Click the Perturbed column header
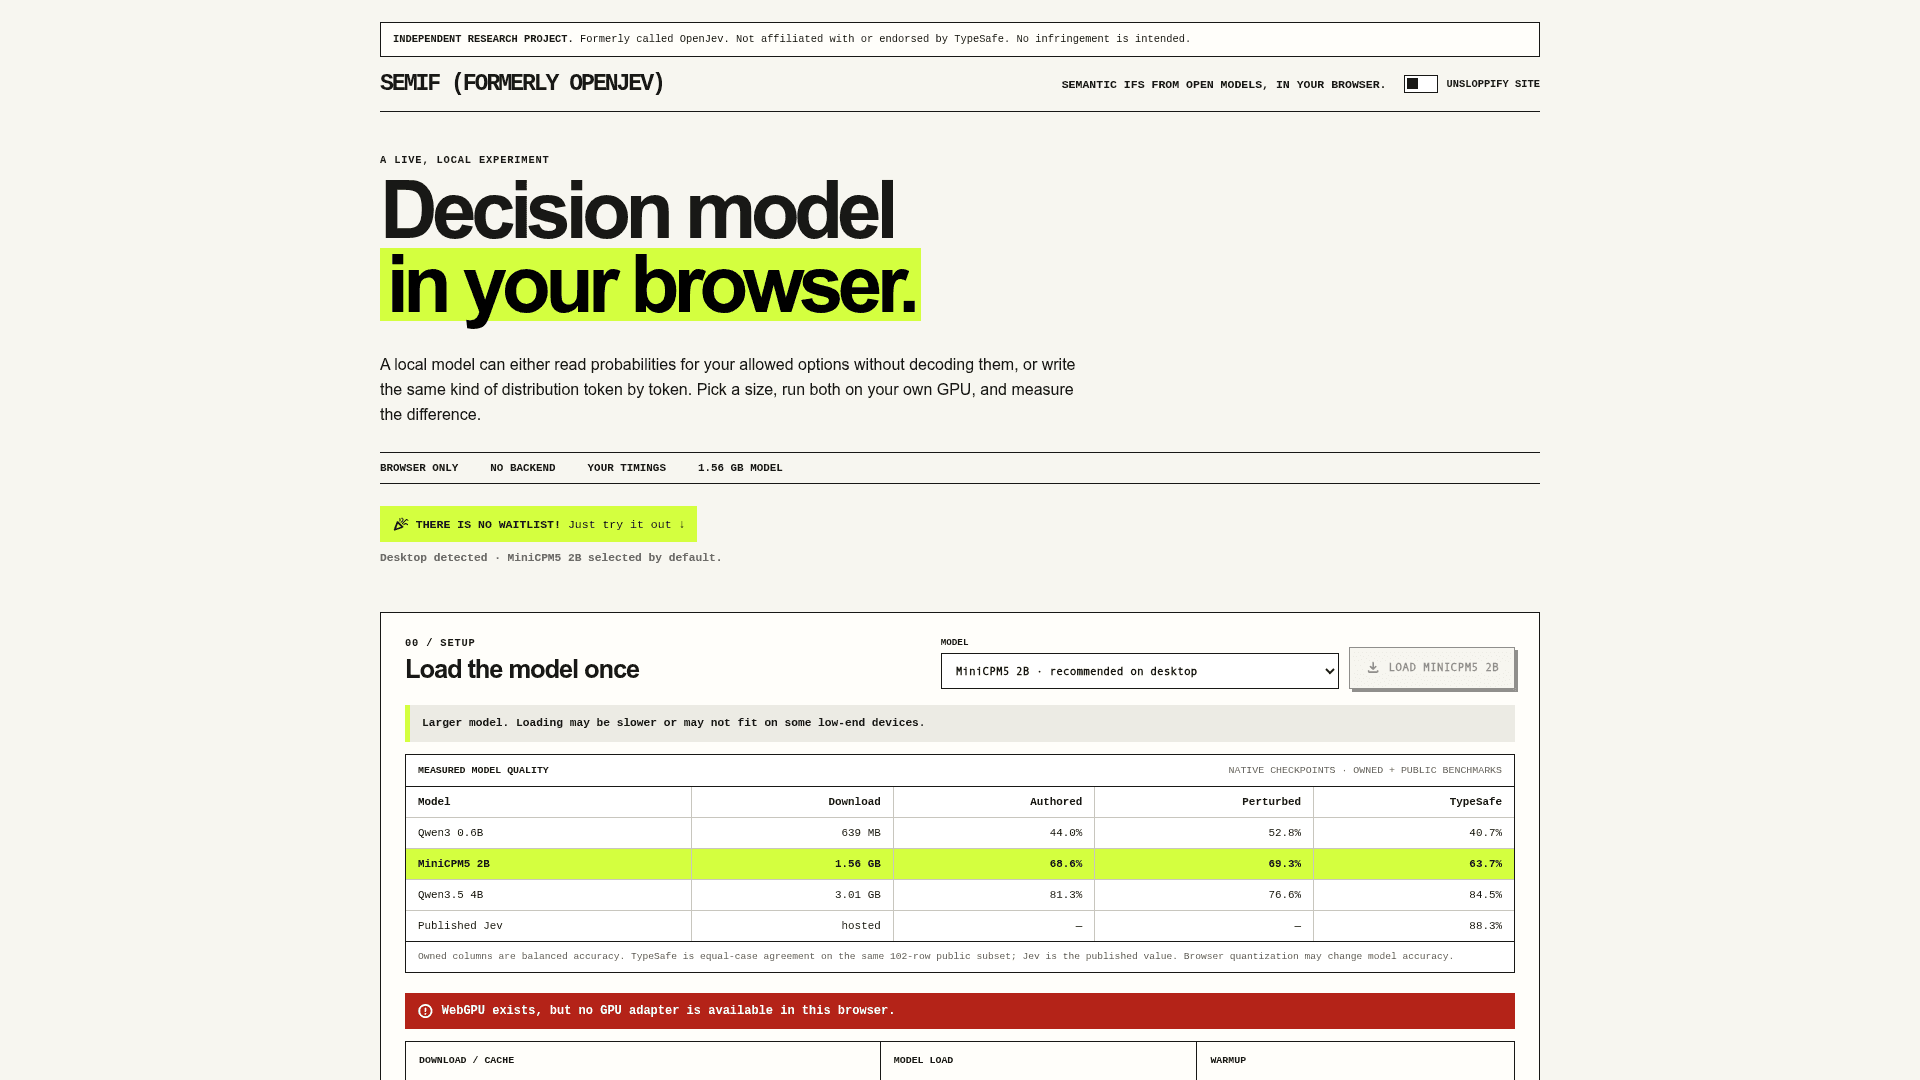The height and width of the screenshot is (1080, 1920). [x=1271, y=802]
